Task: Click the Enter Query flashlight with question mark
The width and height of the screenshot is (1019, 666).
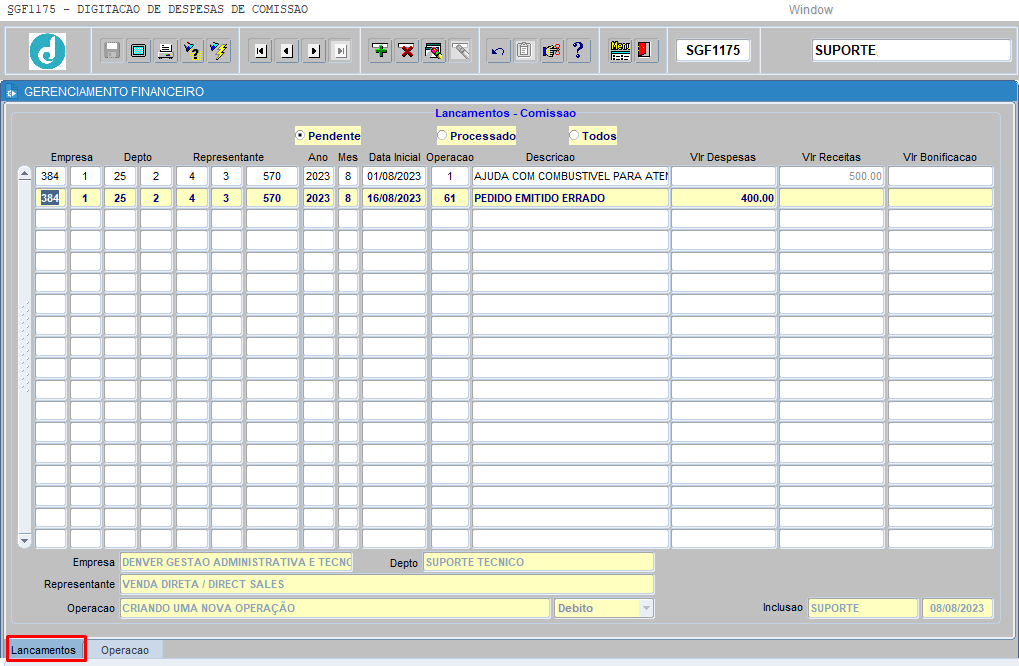Action: (x=192, y=51)
